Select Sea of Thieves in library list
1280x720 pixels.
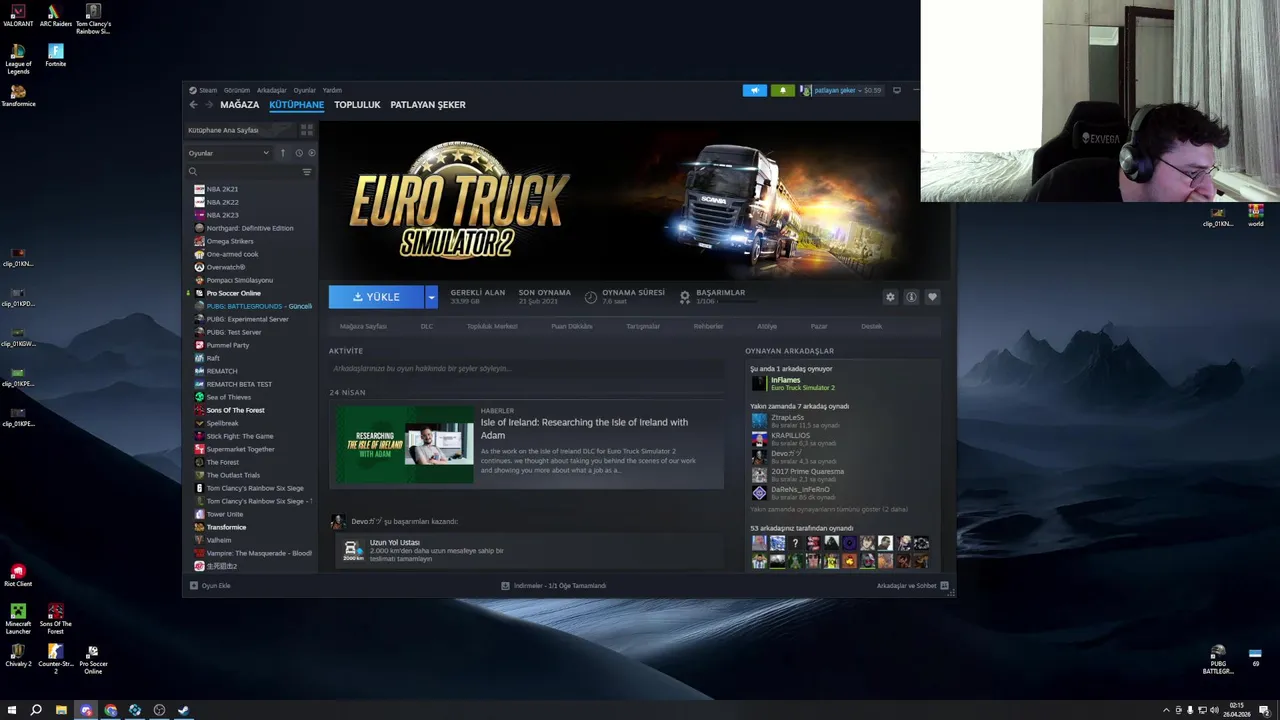tap(228, 397)
